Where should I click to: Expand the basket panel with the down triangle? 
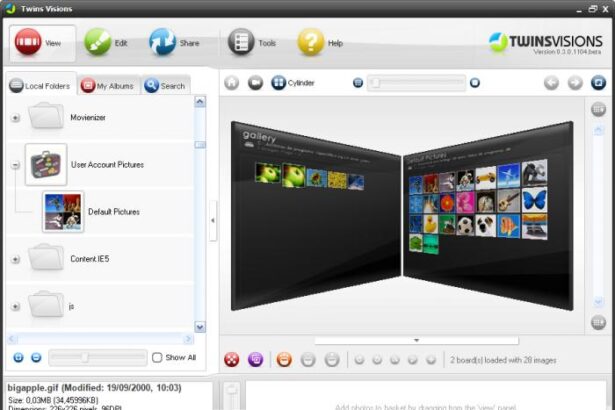417,341
